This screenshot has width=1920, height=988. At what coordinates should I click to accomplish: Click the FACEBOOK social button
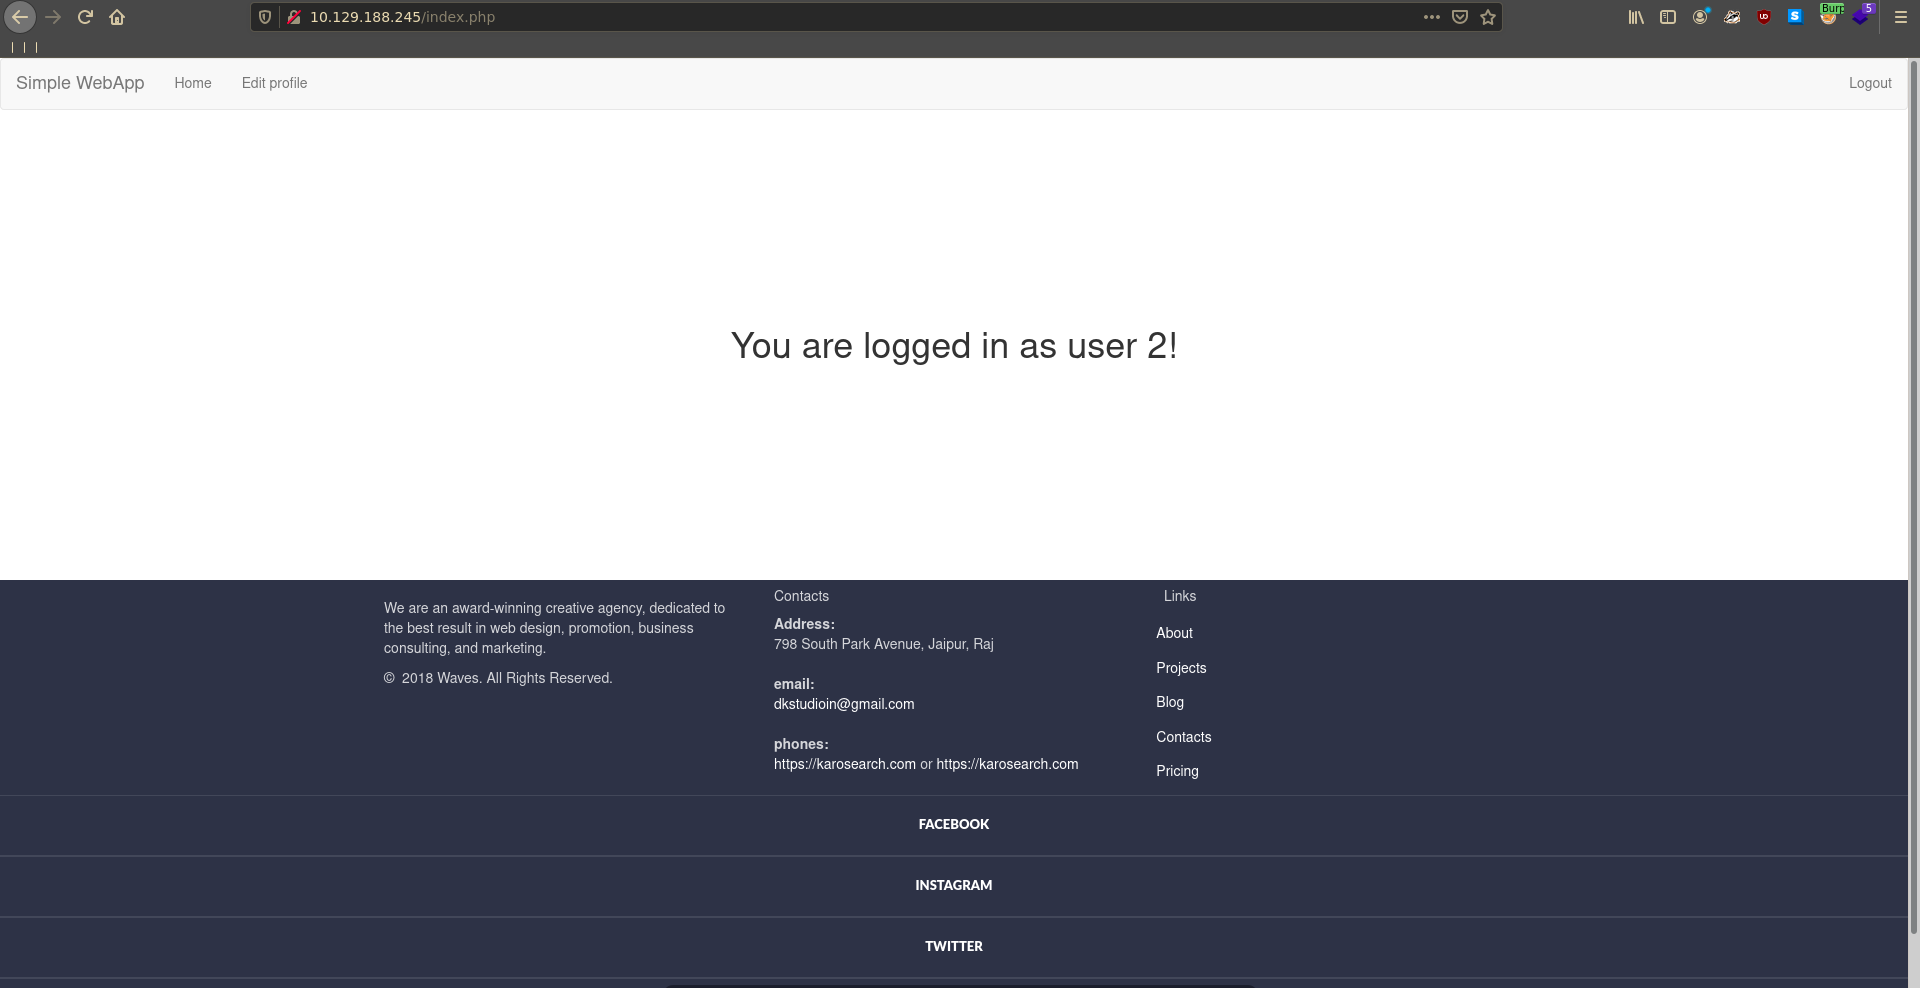(x=953, y=824)
